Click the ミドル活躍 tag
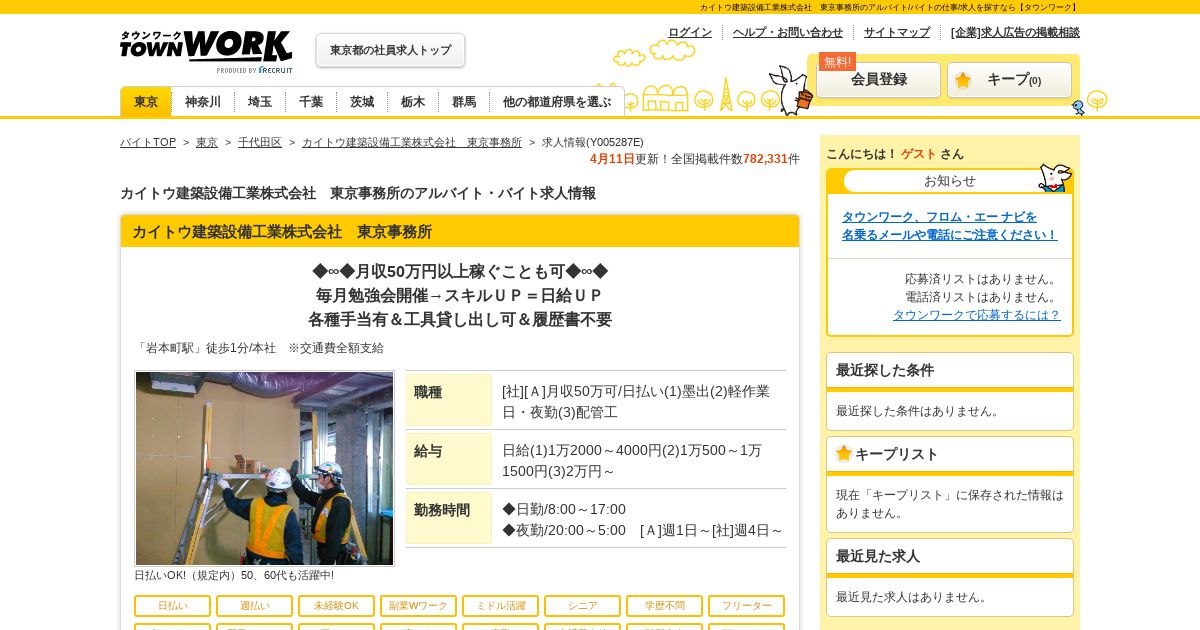 500,606
